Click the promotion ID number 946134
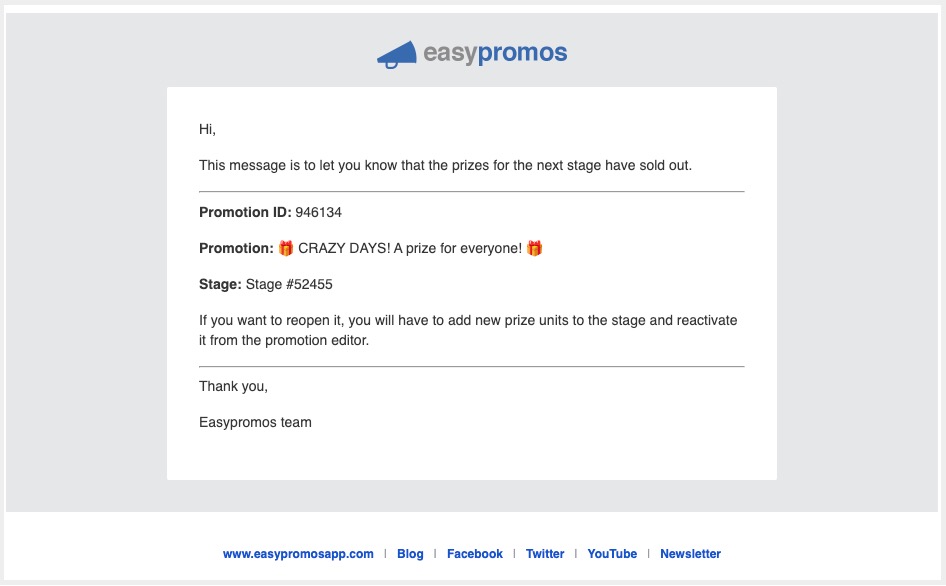Image resolution: width=946 pixels, height=586 pixels. click(319, 212)
